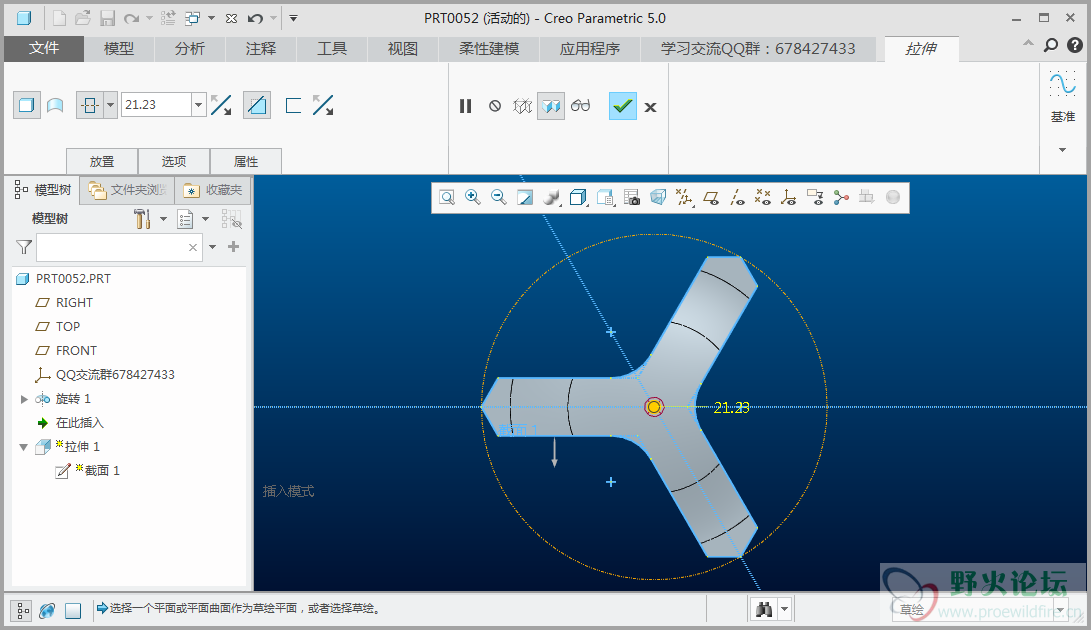Open depth type dropdown arrow

[x=110, y=105]
